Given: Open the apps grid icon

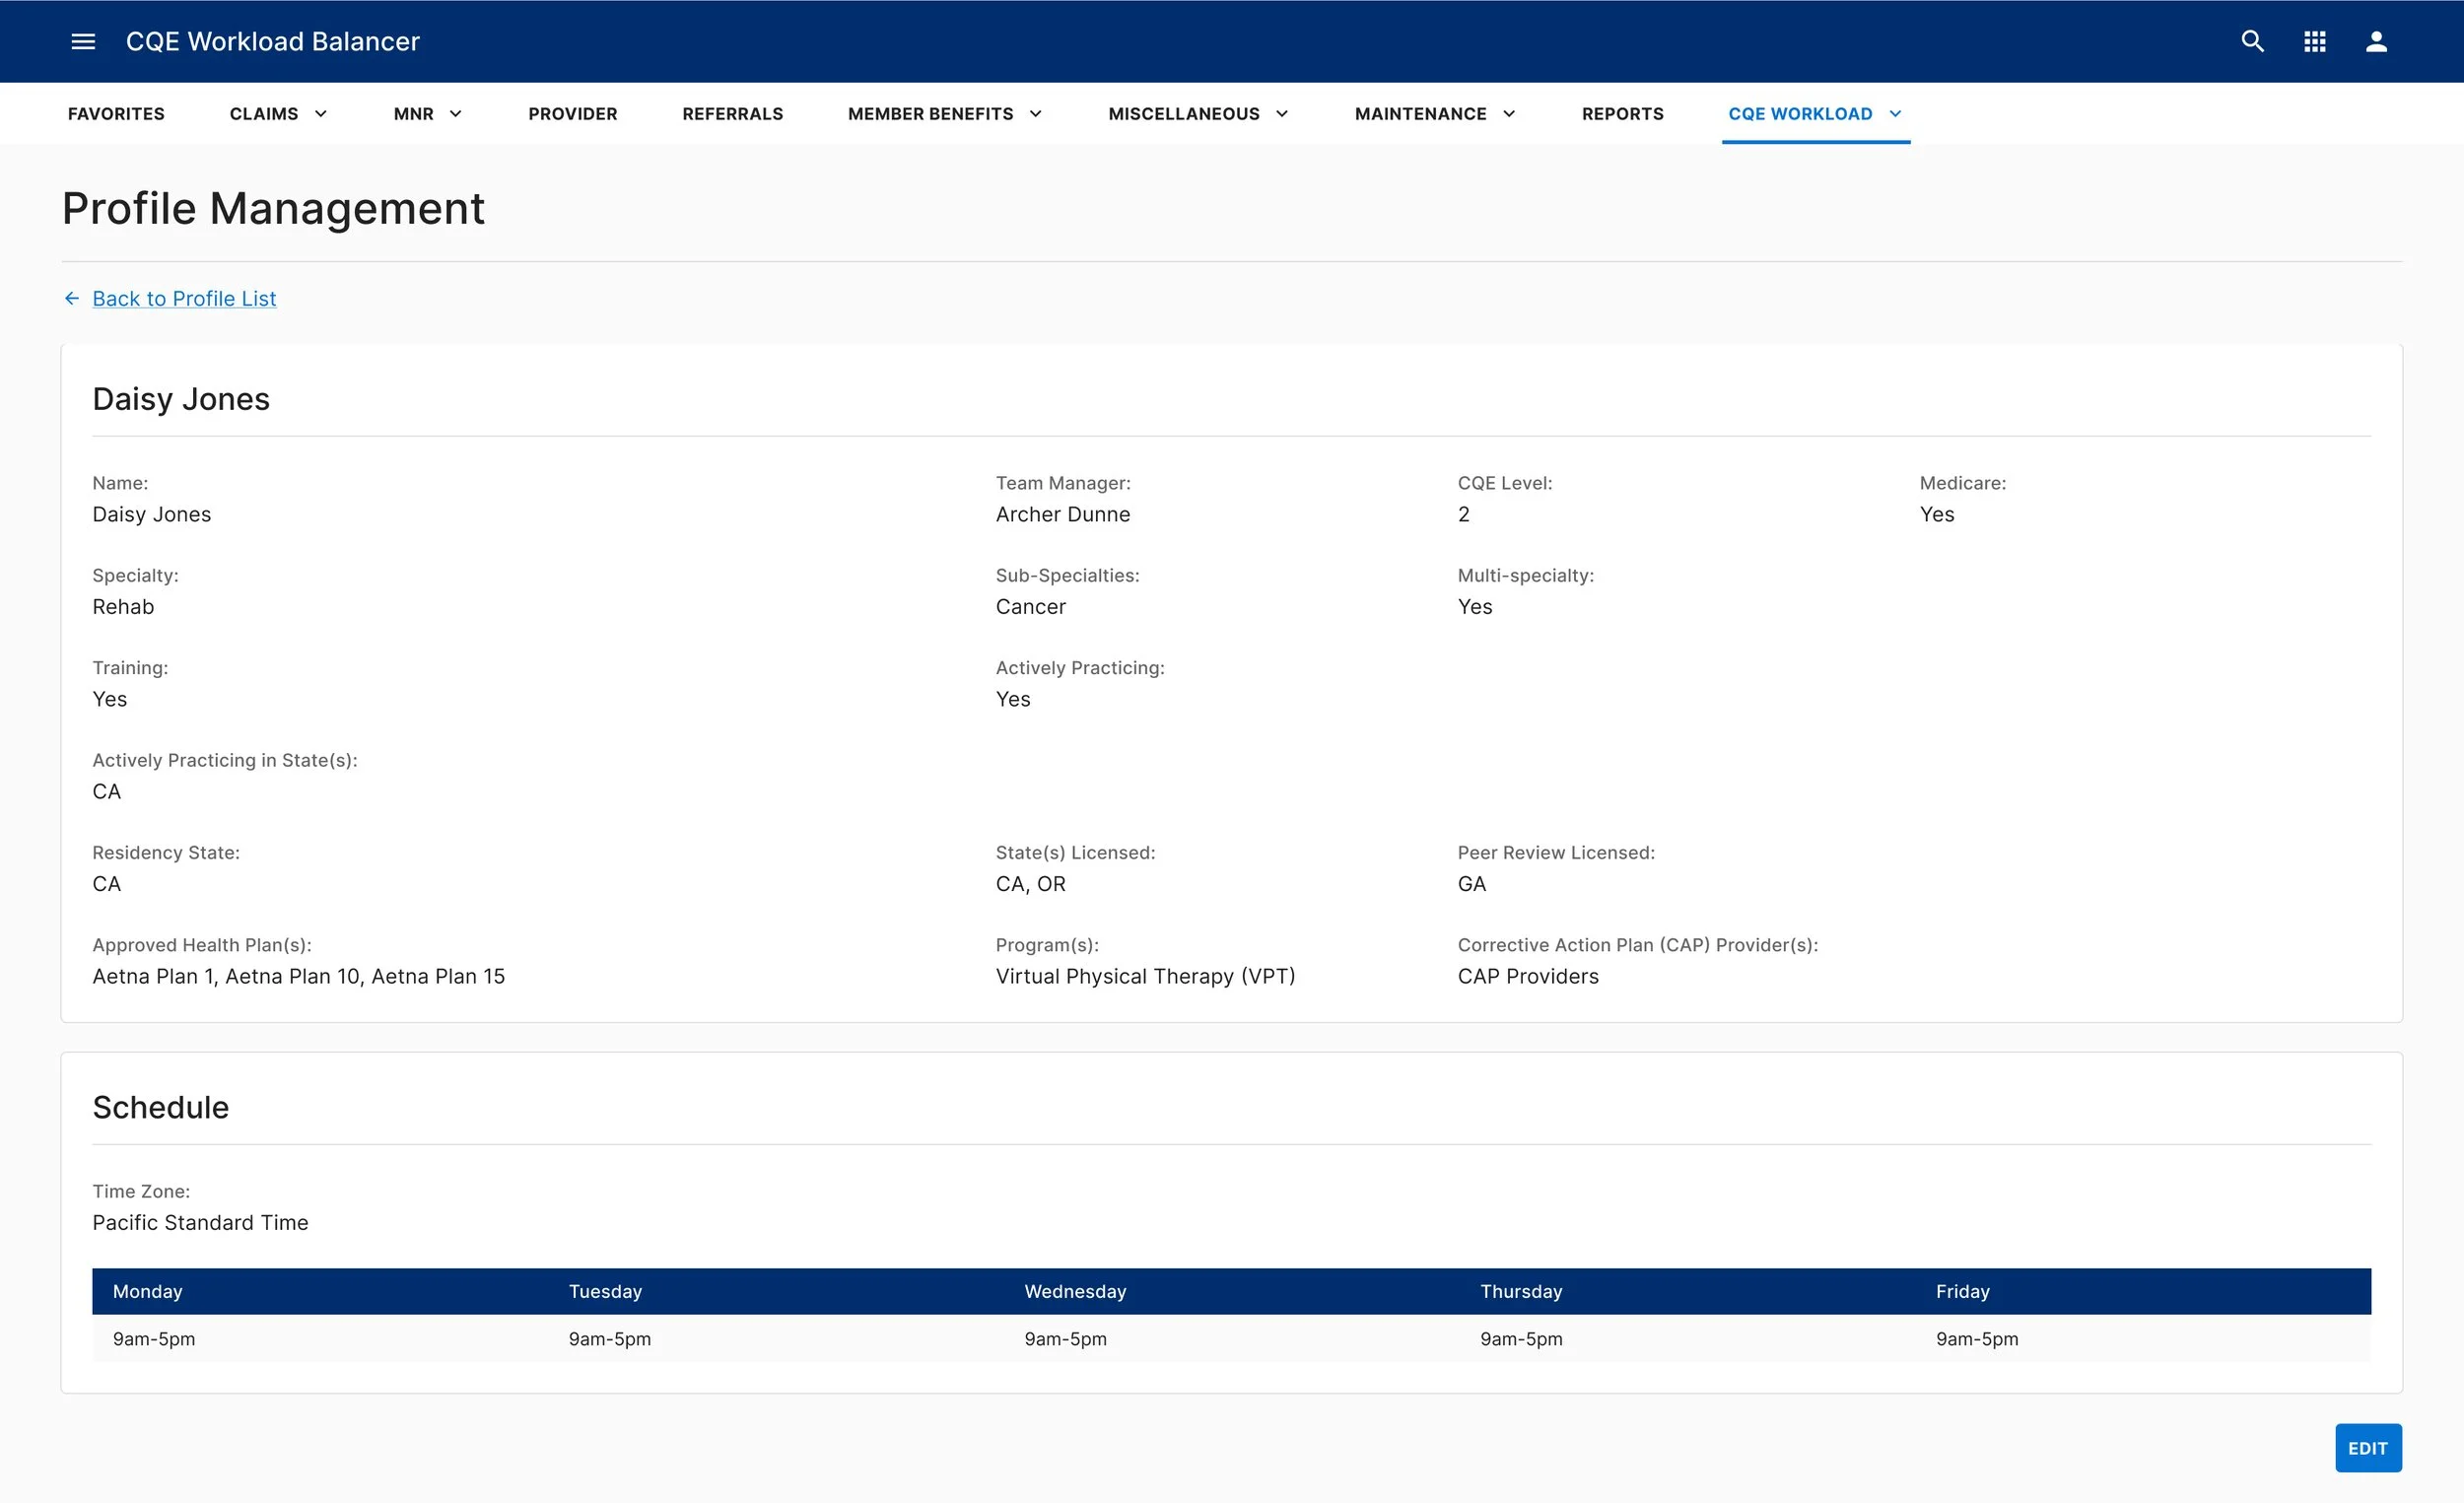Looking at the screenshot, I should 2314,41.
